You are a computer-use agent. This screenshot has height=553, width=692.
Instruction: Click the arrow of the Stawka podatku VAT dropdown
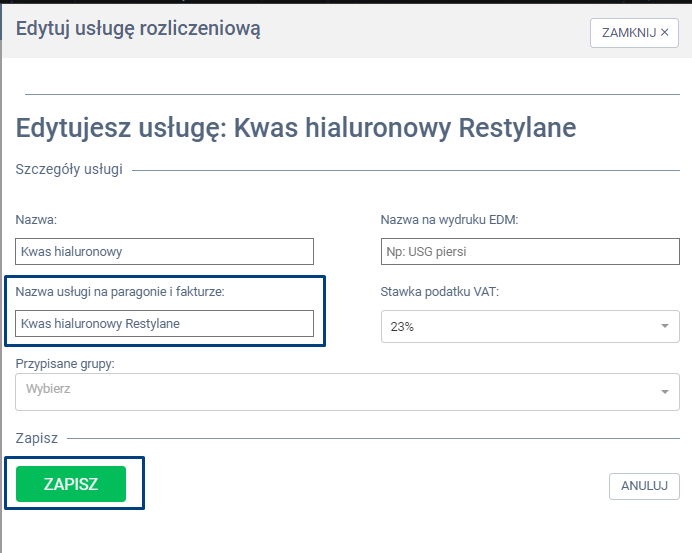pos(665,326)
